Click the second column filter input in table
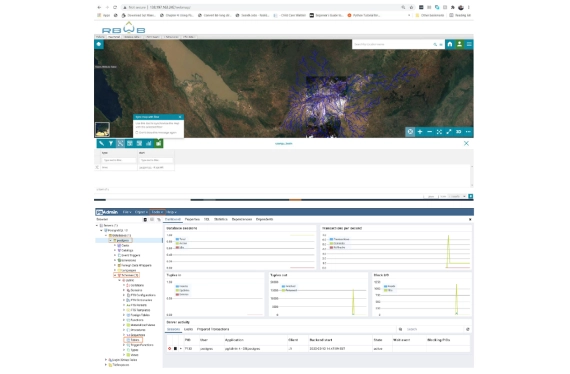Viewport: 570px width, 374px height. click(x=156, y=160)
